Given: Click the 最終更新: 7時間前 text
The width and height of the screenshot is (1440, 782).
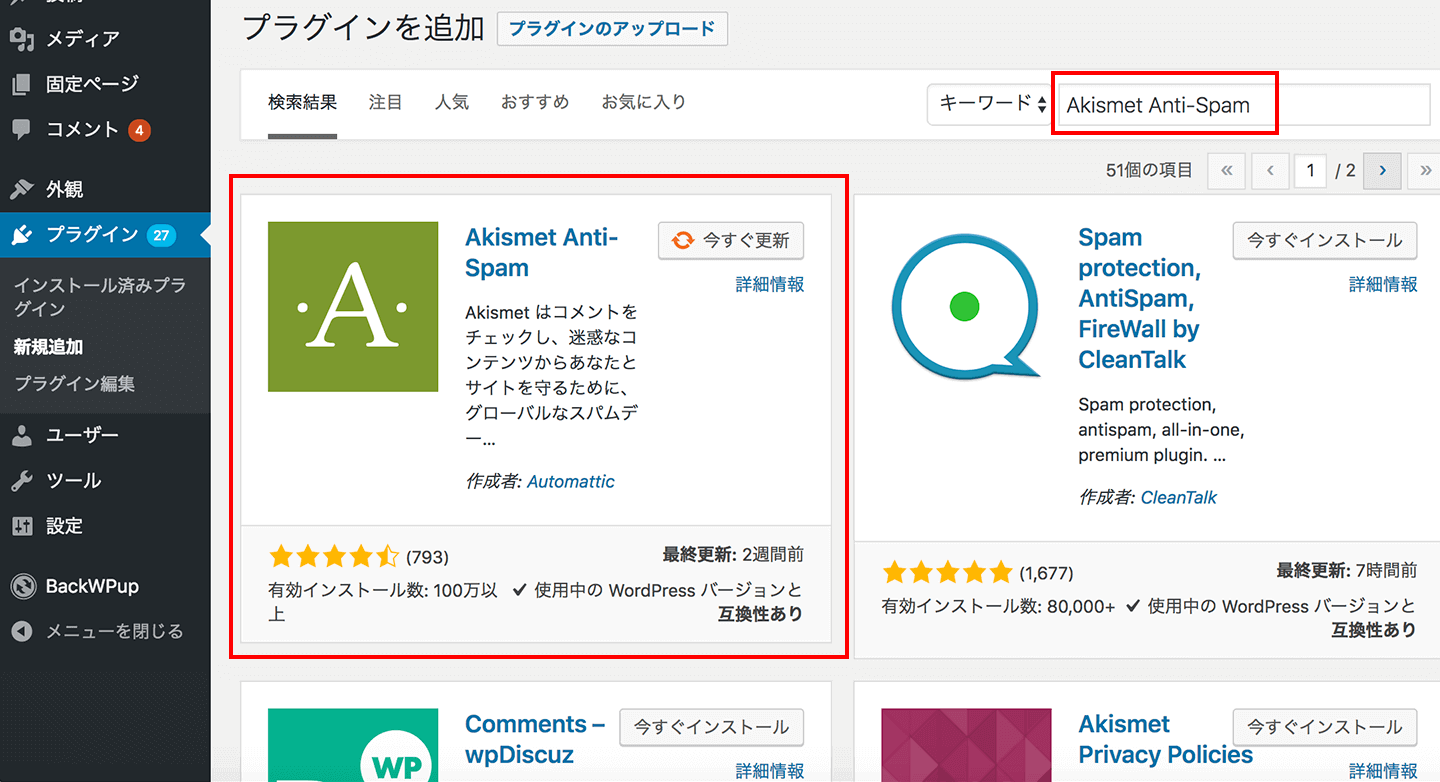Looking at the screenshot, I should [x=1346, y=570].
